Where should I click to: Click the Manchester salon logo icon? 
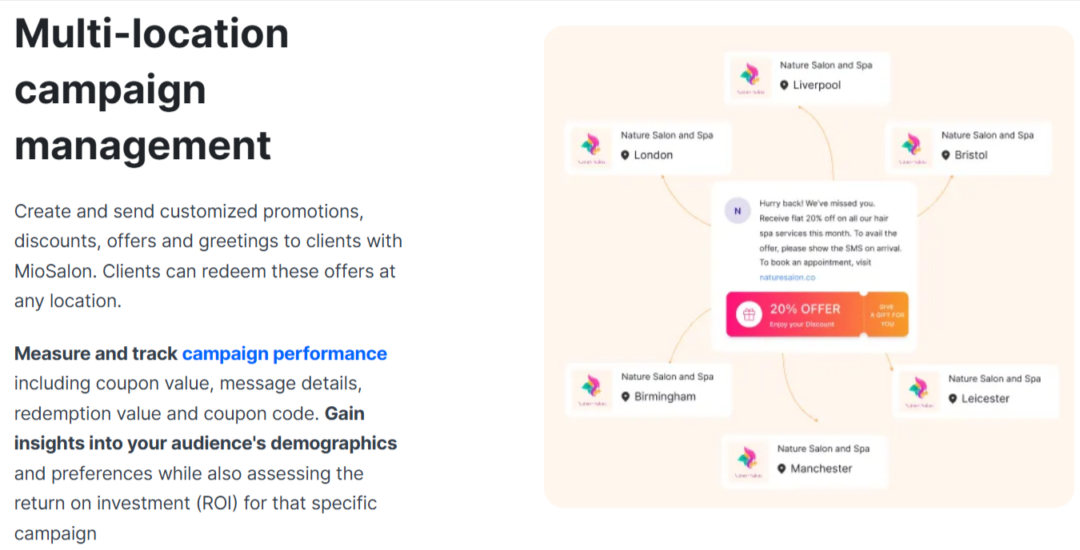pyautogui.click(x=747, y=460)
